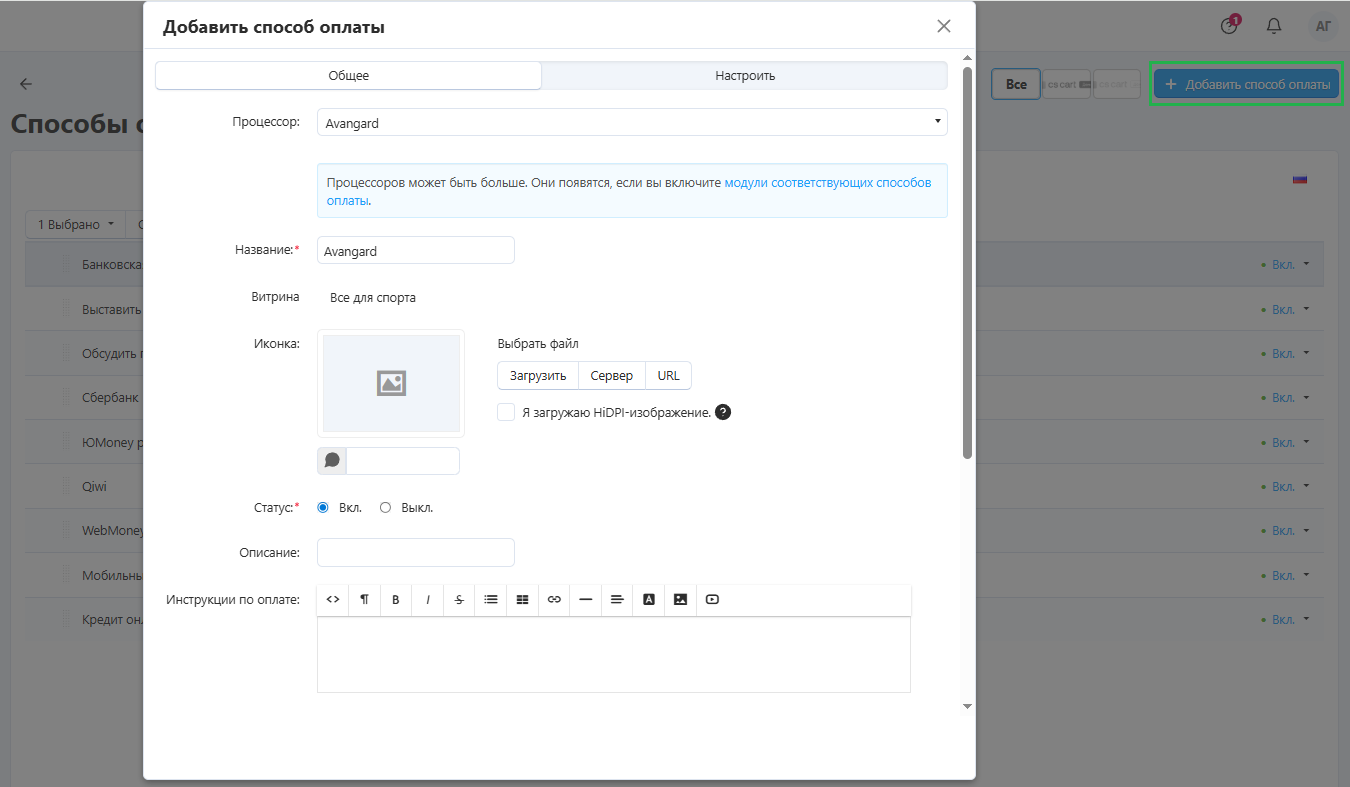Open text alignment options in editor
The height and width of the screenshot is (787, 1350).
click(x=617, y=600)
